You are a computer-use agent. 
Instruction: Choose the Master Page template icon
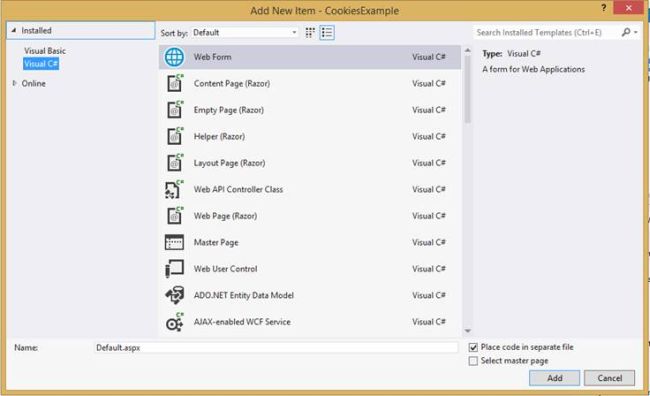coord(174,242)
